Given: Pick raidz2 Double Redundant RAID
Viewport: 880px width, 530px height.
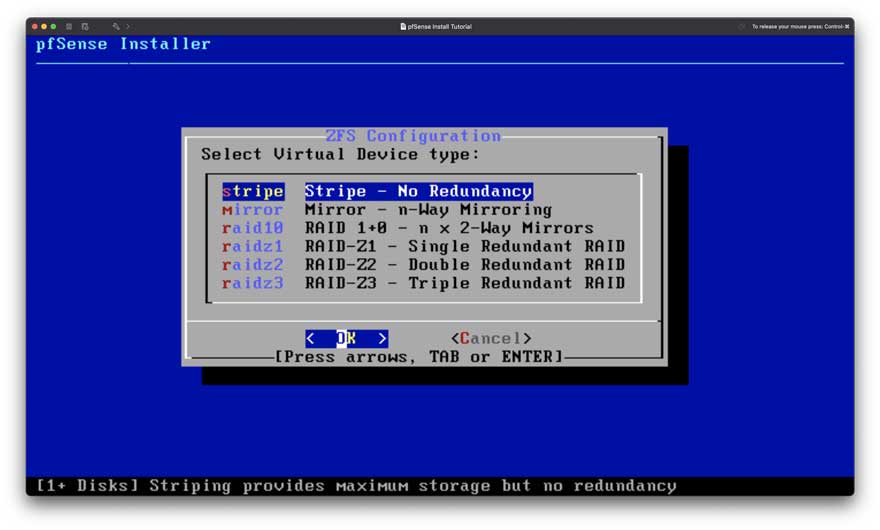Looking at the screenshot, I should coord(423,265).
